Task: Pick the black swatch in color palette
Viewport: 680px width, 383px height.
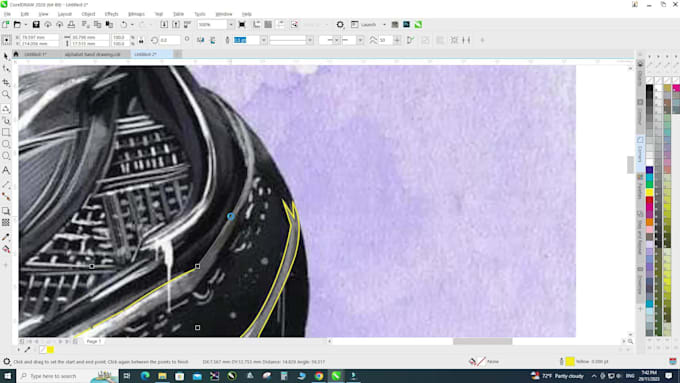Action: pyautogui.click(x=649, y=89)
